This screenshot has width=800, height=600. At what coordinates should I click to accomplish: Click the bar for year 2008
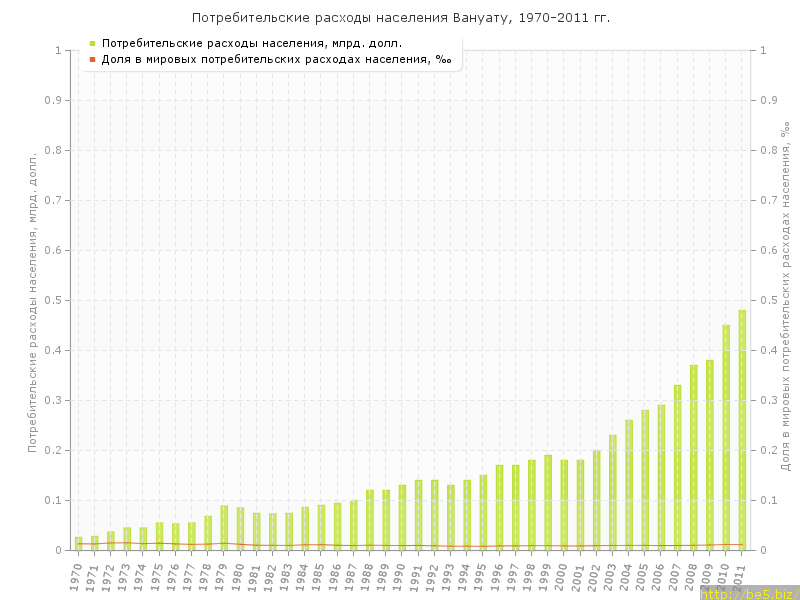tap(693, 458)
